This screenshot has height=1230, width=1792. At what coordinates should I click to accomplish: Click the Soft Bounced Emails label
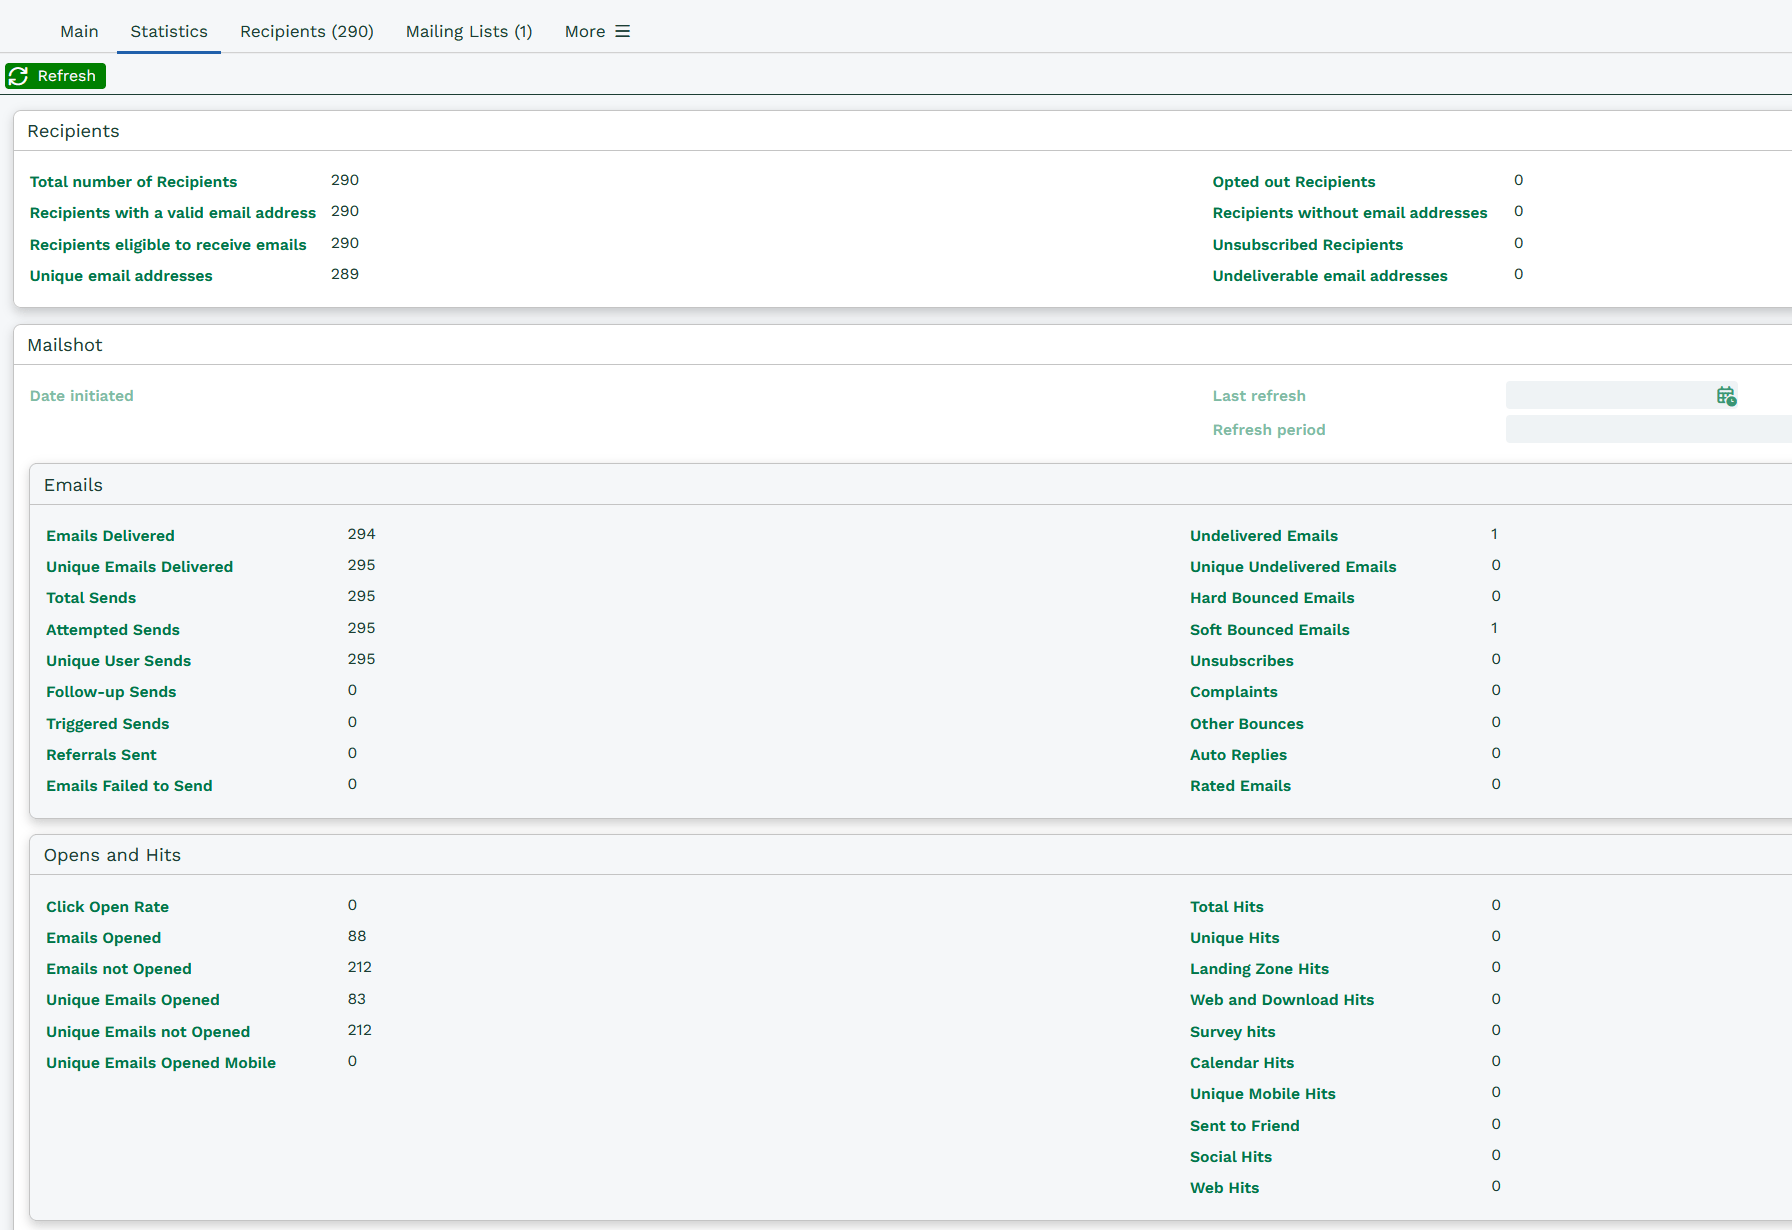click(1269, 630)
